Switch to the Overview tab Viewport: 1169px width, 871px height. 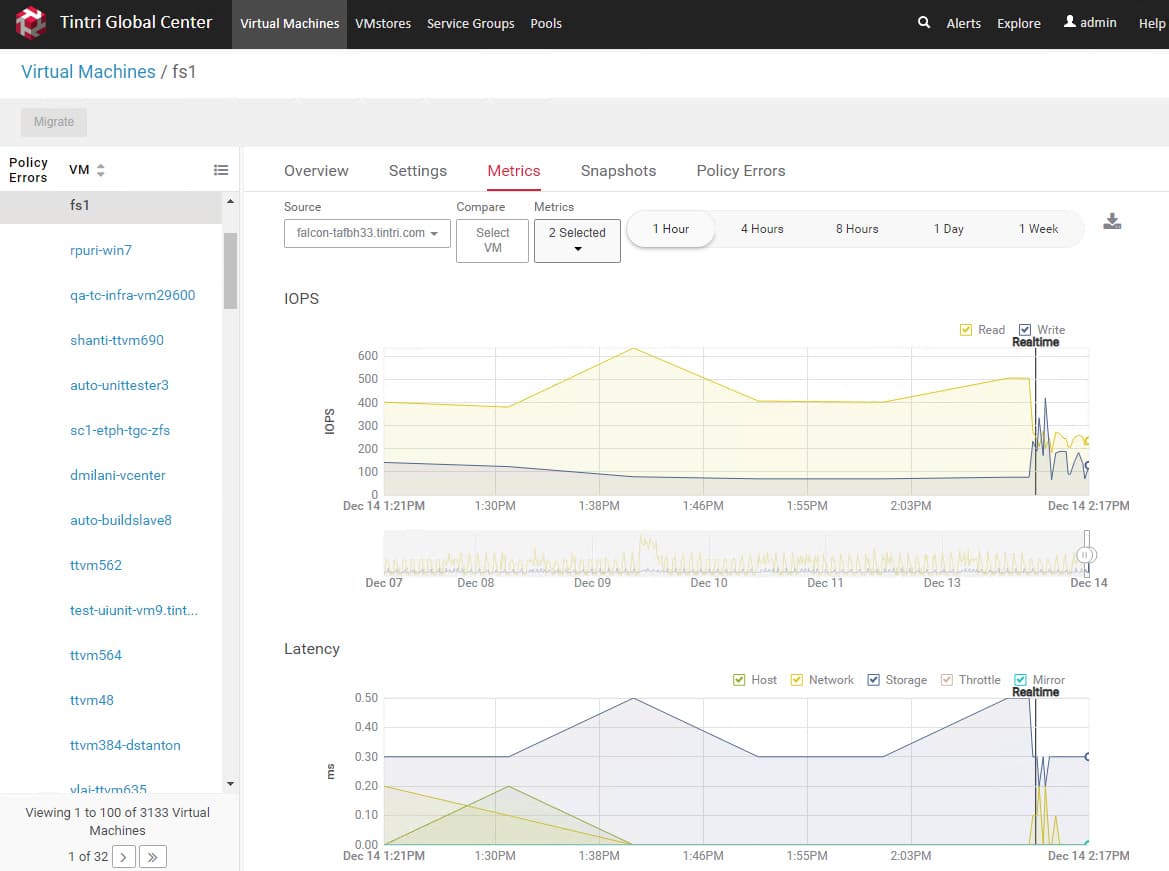pos(316,171)
